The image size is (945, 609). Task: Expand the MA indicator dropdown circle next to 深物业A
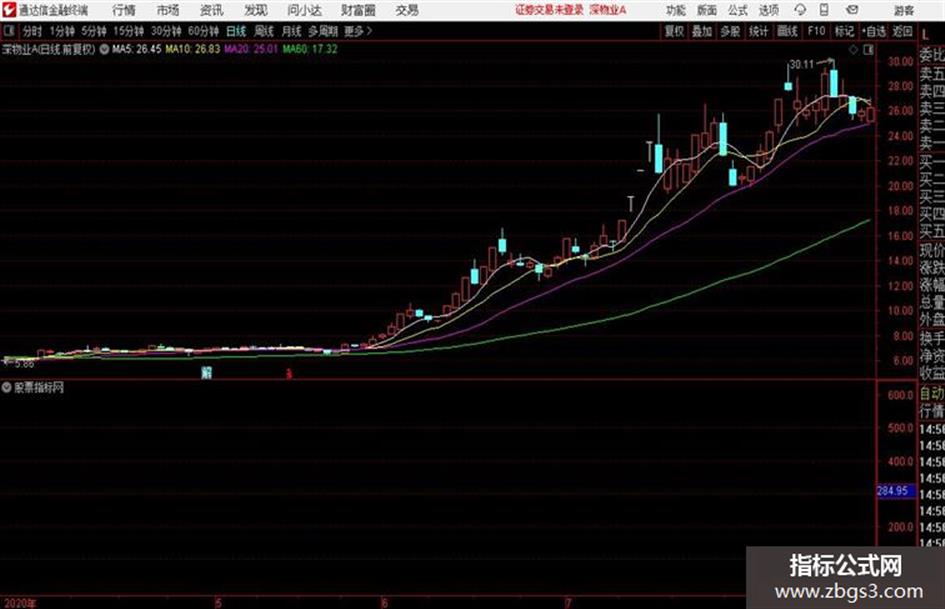[104, 49]
